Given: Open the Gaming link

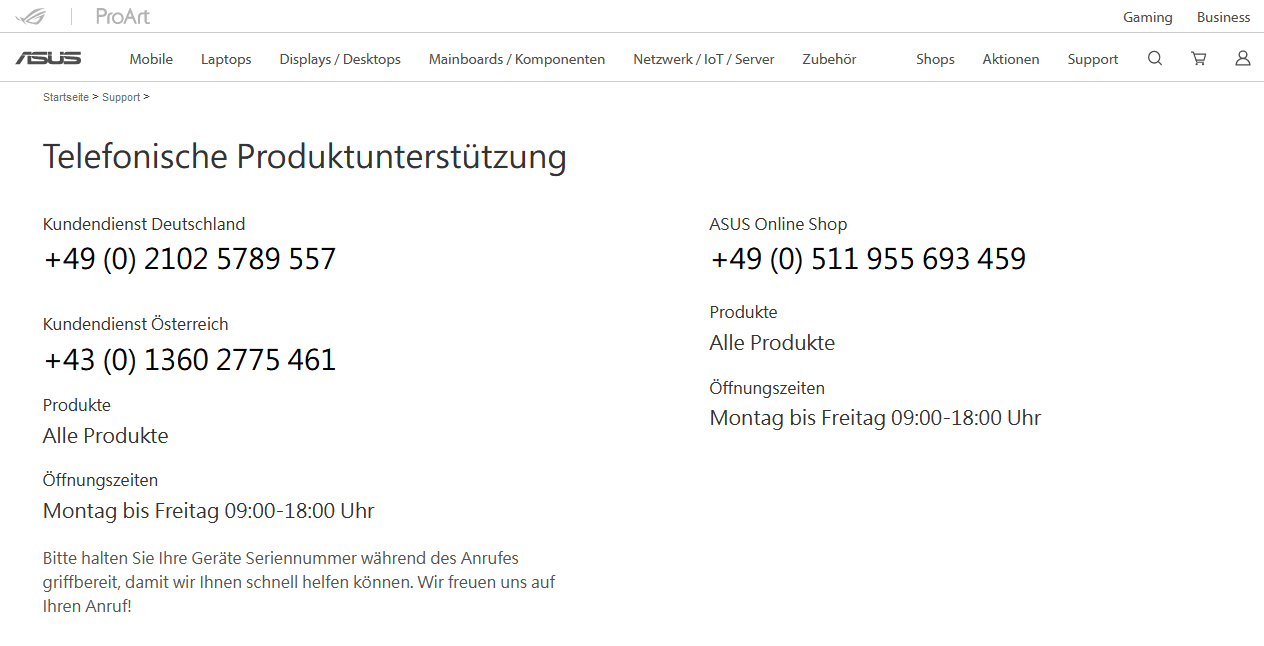Looking at the screenshot, I should coord(1148,17).
